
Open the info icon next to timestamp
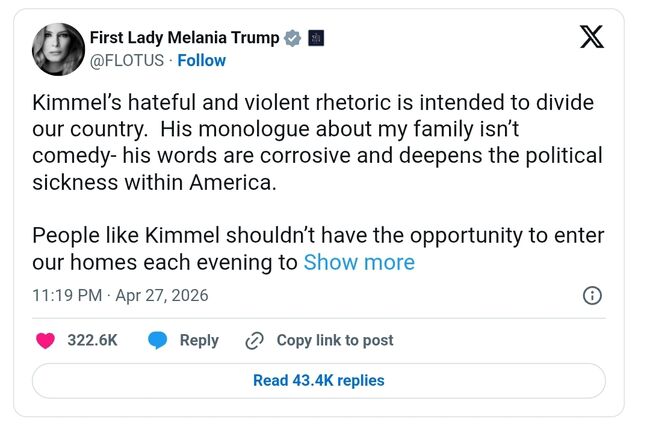click(x=591, y=295)
